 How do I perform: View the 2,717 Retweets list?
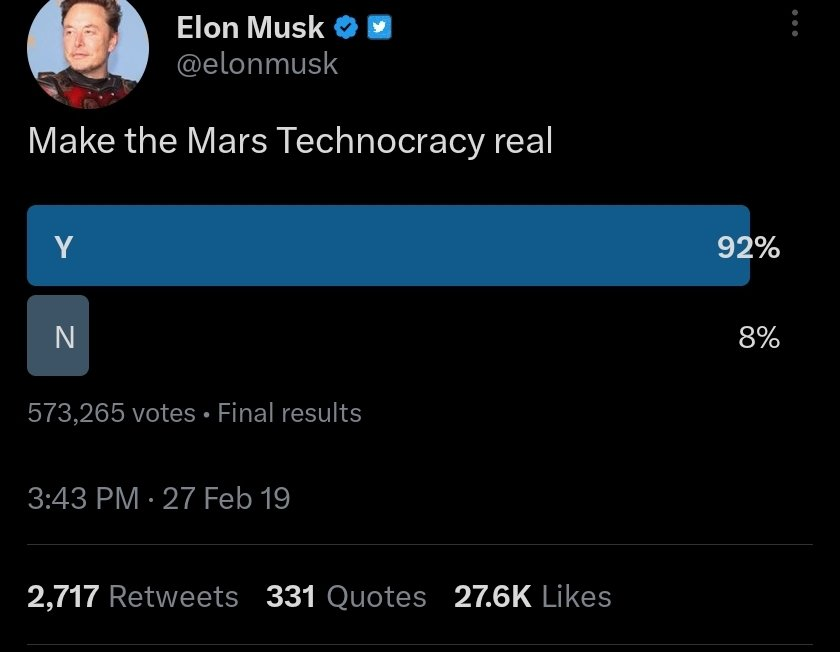coord(133,597)
